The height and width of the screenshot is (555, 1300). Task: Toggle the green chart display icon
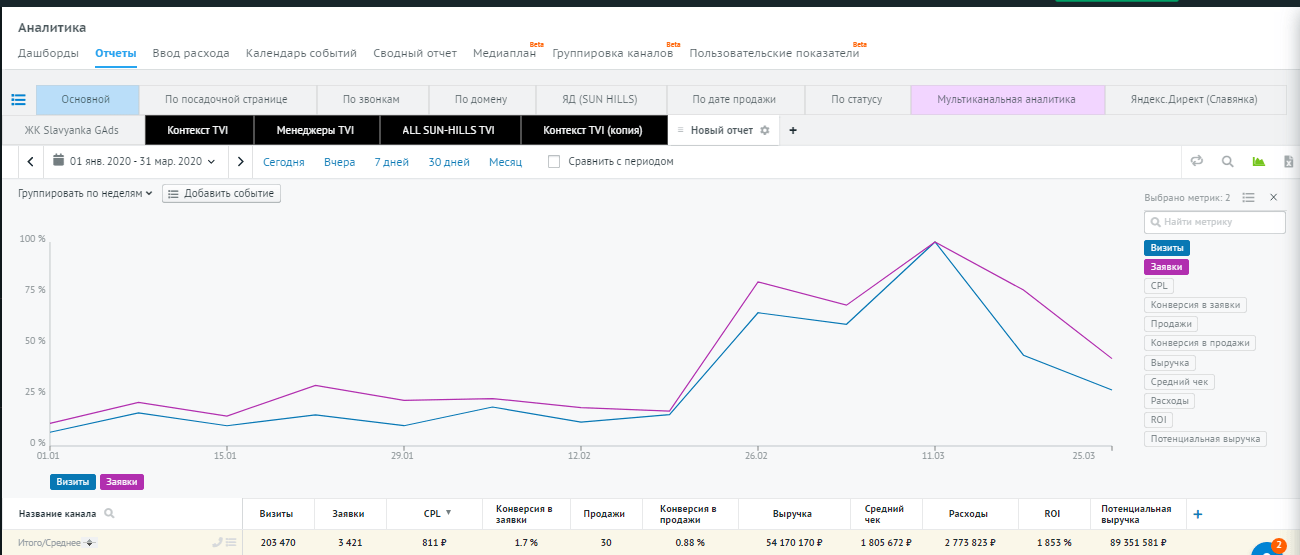click(1258, 161)
